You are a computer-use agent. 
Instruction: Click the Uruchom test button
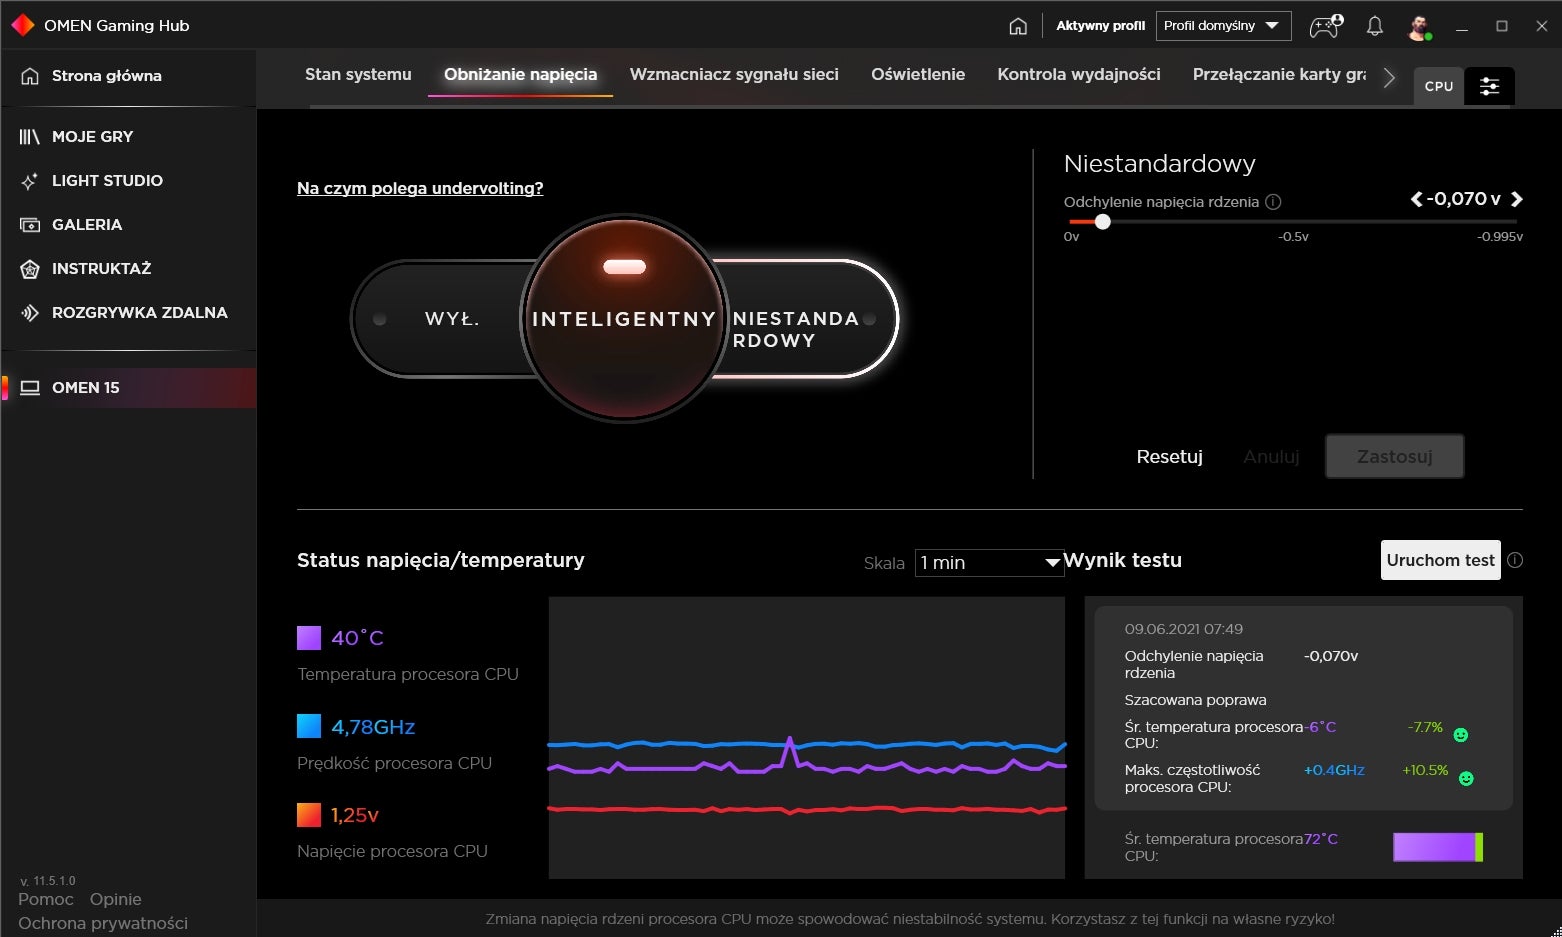tap(1440, 560)
